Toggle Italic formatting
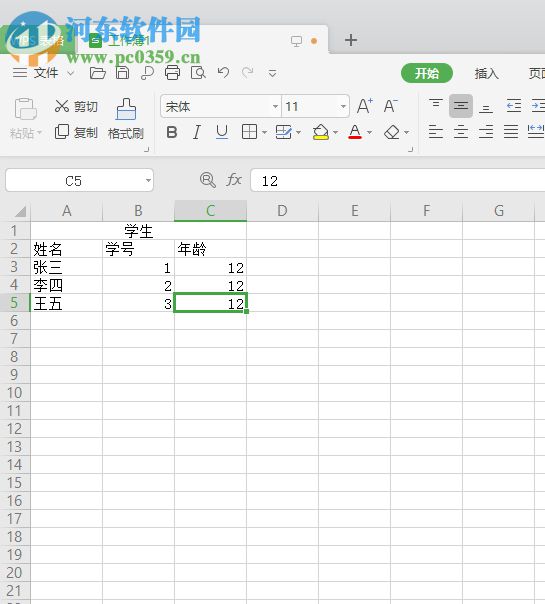 197,132
